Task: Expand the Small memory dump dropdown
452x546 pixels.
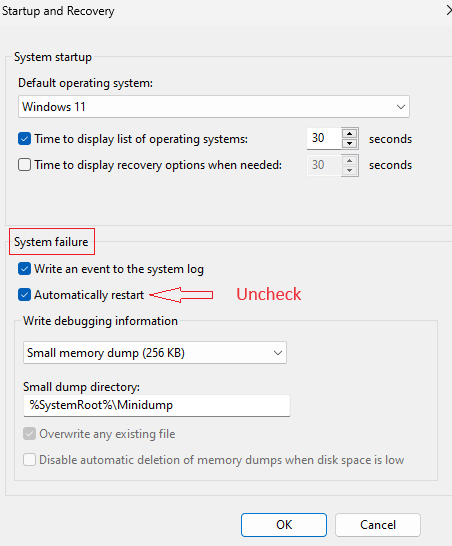Action: tap(155, 353)
